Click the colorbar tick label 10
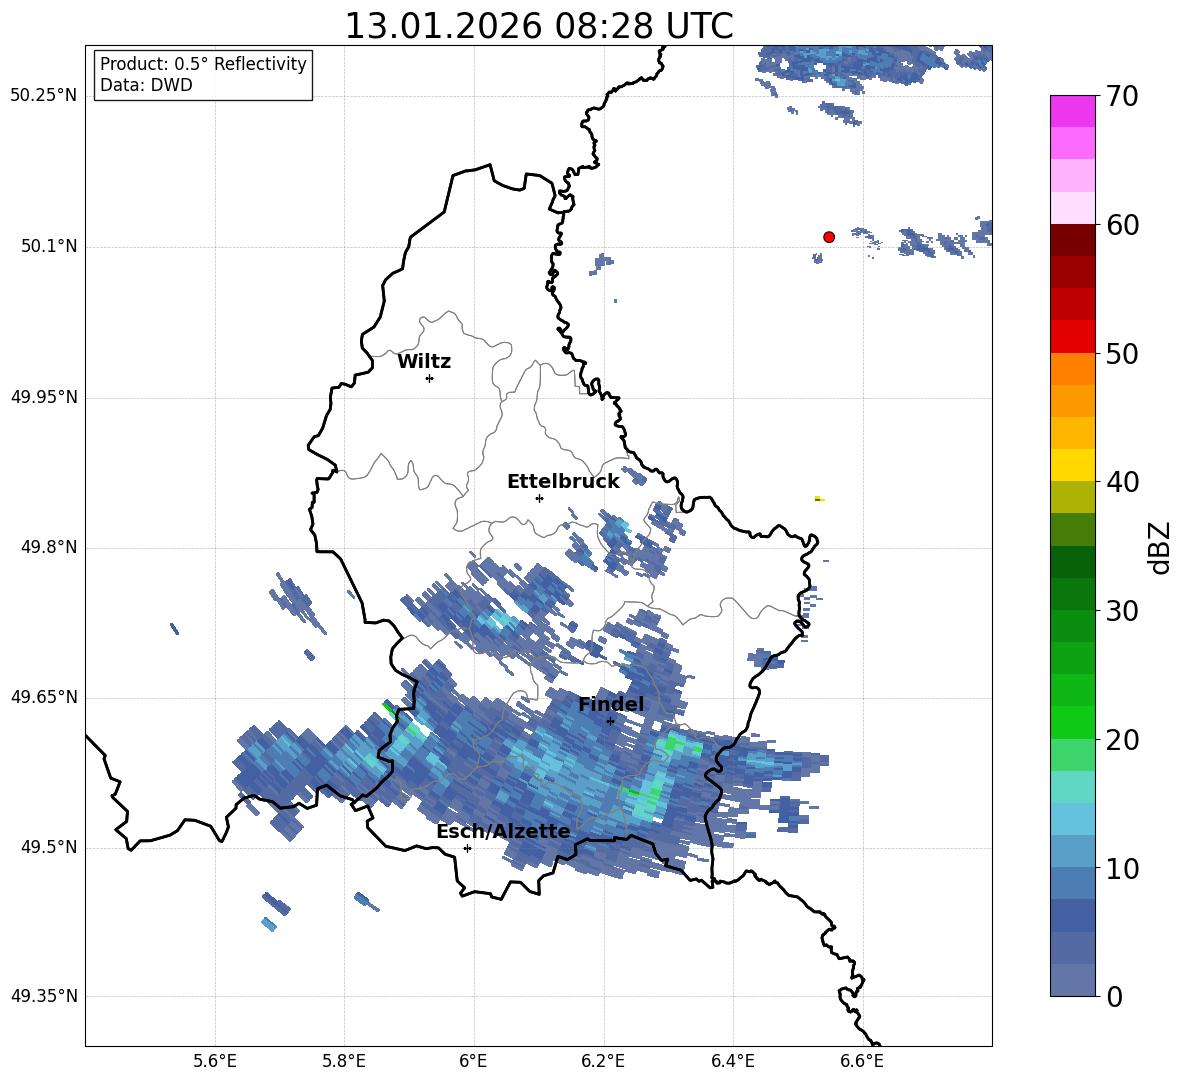Viewport: 1184px width, 1081px height. click(x=1122, y=868)
